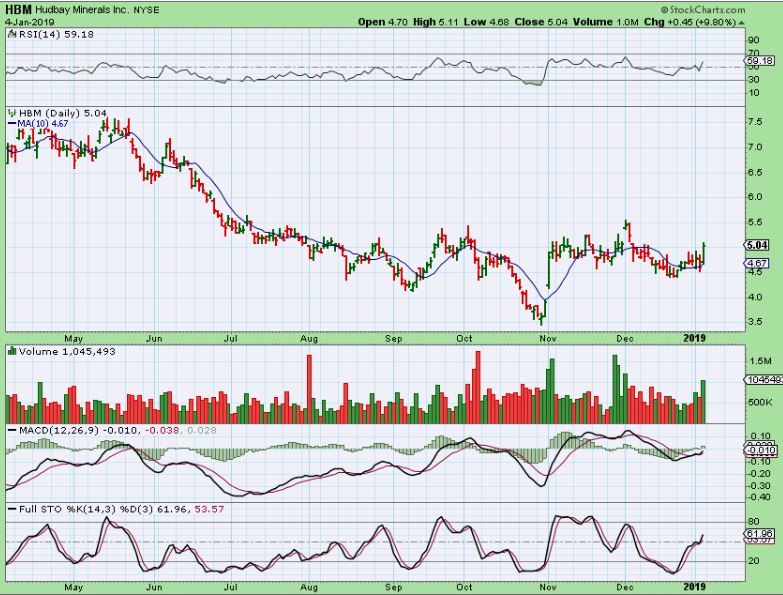Click the 4.67 moving-average tag on price axis
The height and width of the screenshot is (595, 783).
pyautogui.click(x=759, y=263)
